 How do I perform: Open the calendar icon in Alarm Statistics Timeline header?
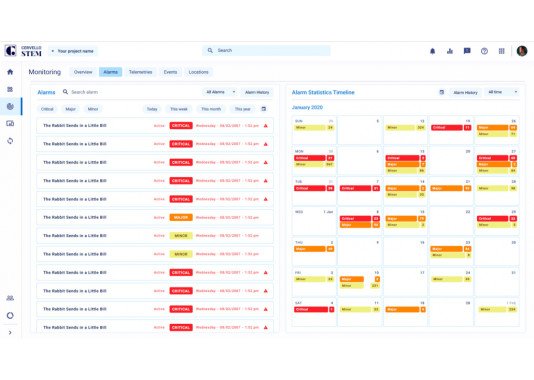pyautogui.click(x=442, y=92)
